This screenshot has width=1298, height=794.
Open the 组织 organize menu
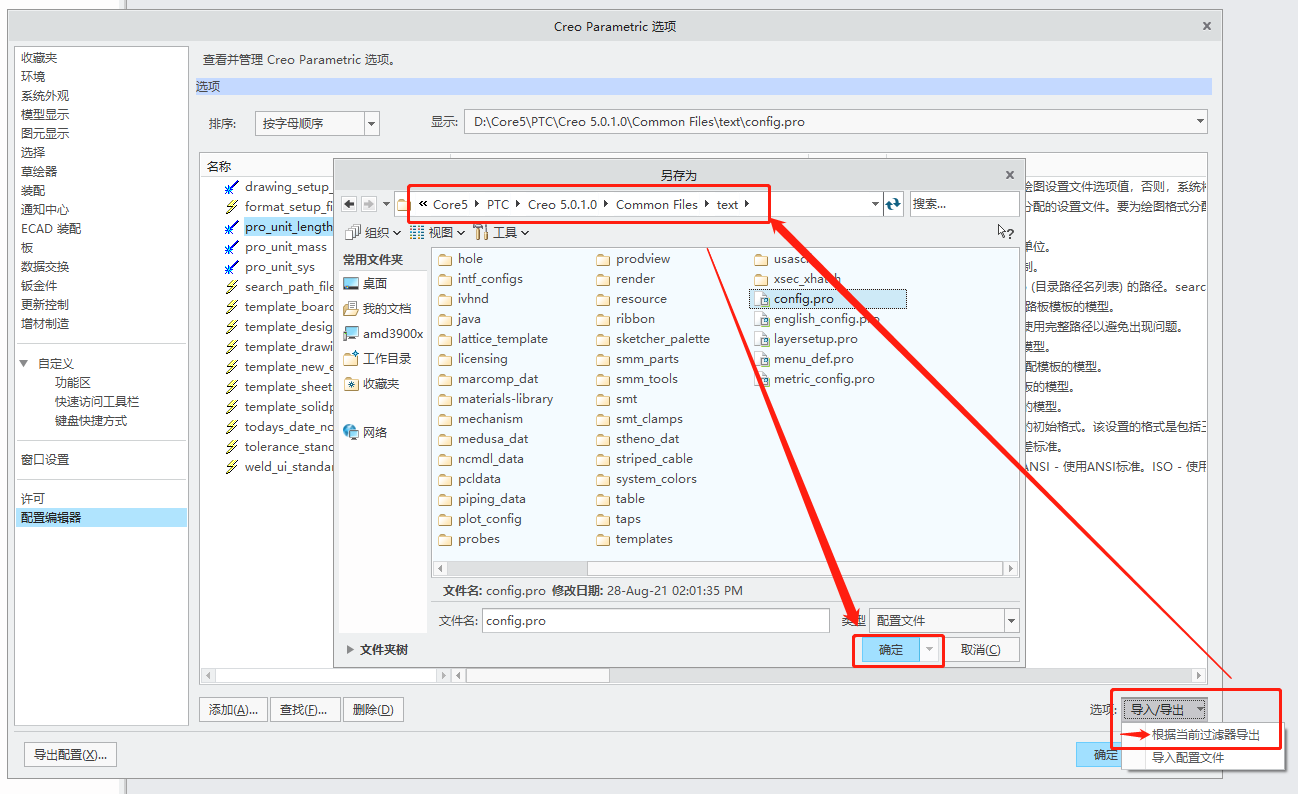click(x=372, y=232)
